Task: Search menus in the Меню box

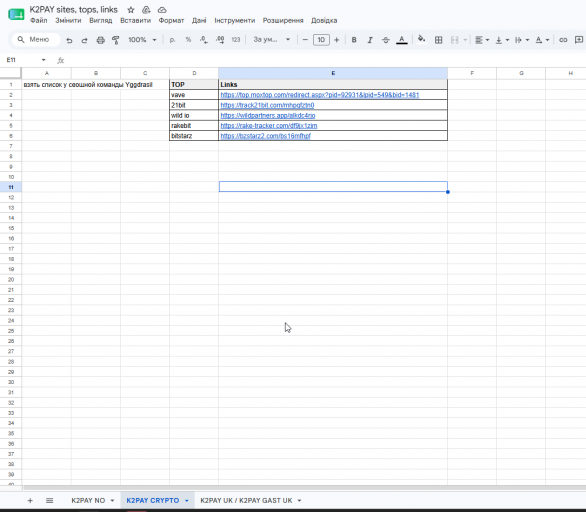Action: [36, 40]
